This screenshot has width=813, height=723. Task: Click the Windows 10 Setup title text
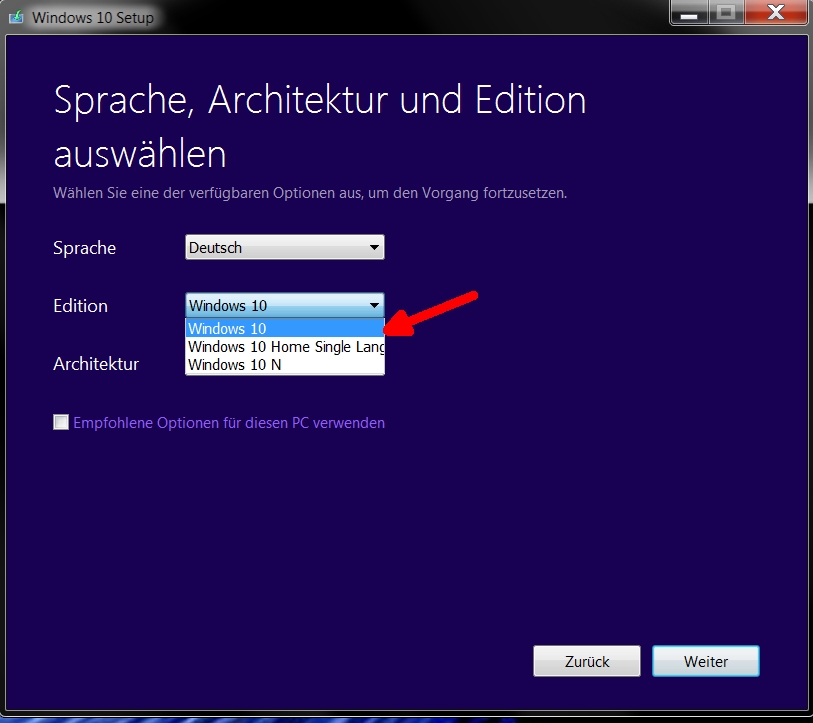[x=93, y=18]
